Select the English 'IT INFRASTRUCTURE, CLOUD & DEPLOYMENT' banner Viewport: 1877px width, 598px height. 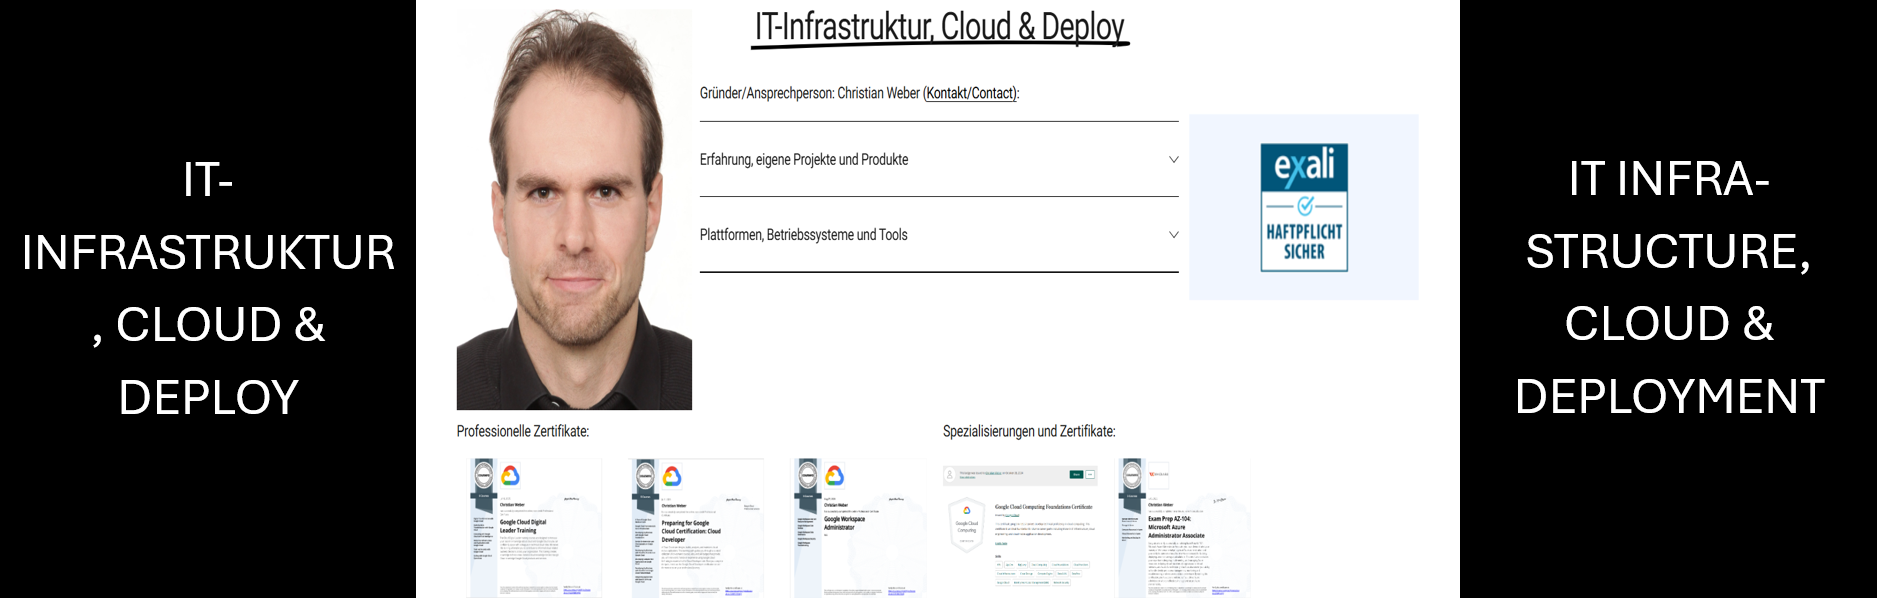[x=1669, y=288]
